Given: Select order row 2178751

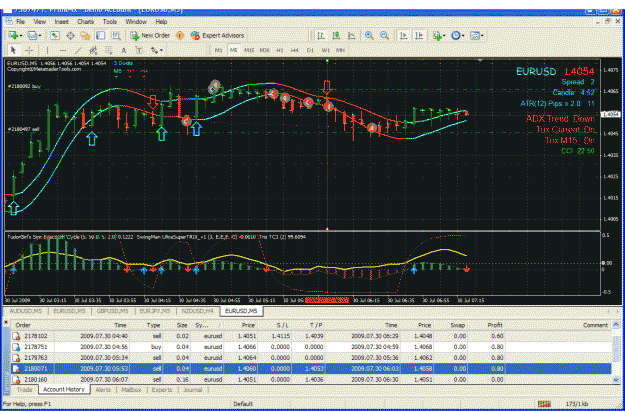Looking at the screenshot, I should pos(311,347).
